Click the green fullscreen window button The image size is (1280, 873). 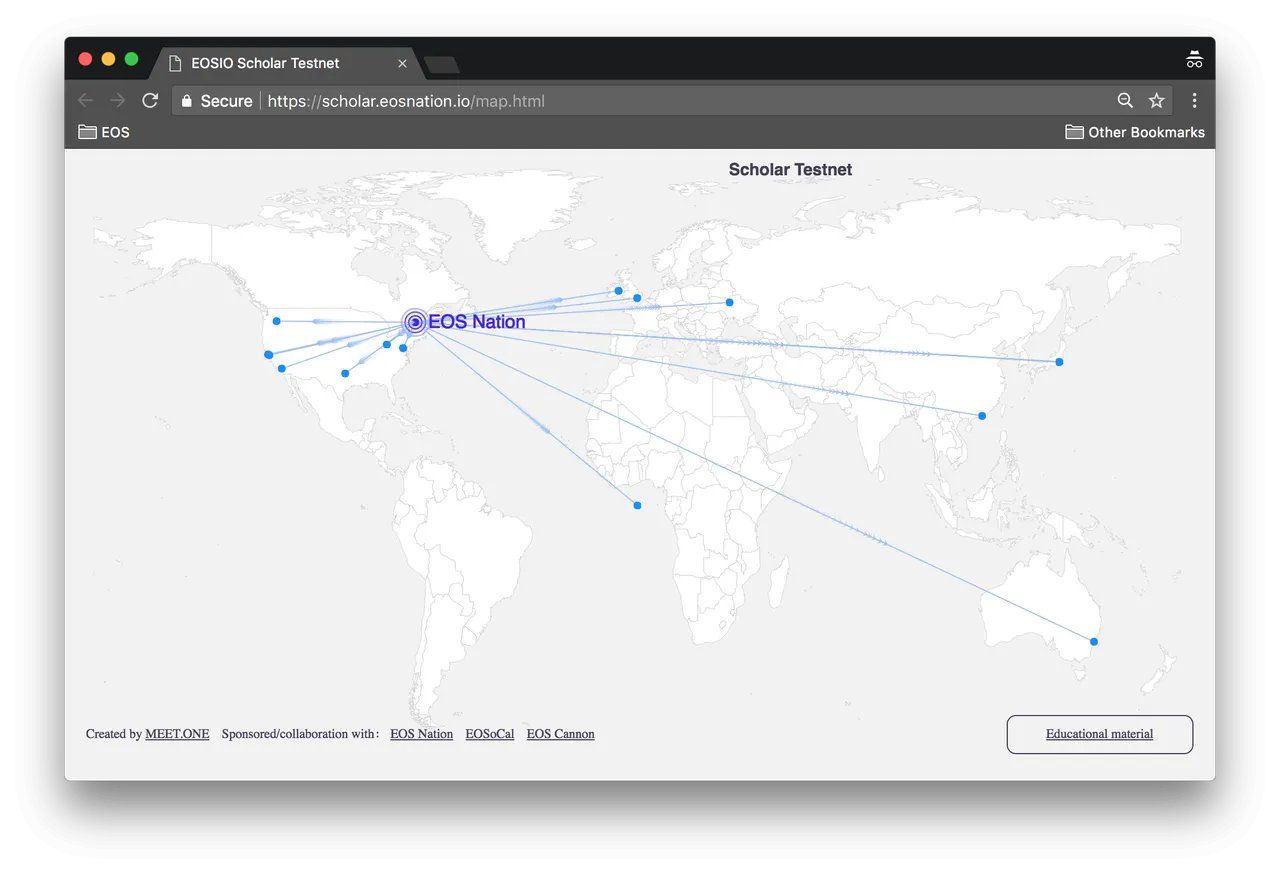click(x=131, y=59)
